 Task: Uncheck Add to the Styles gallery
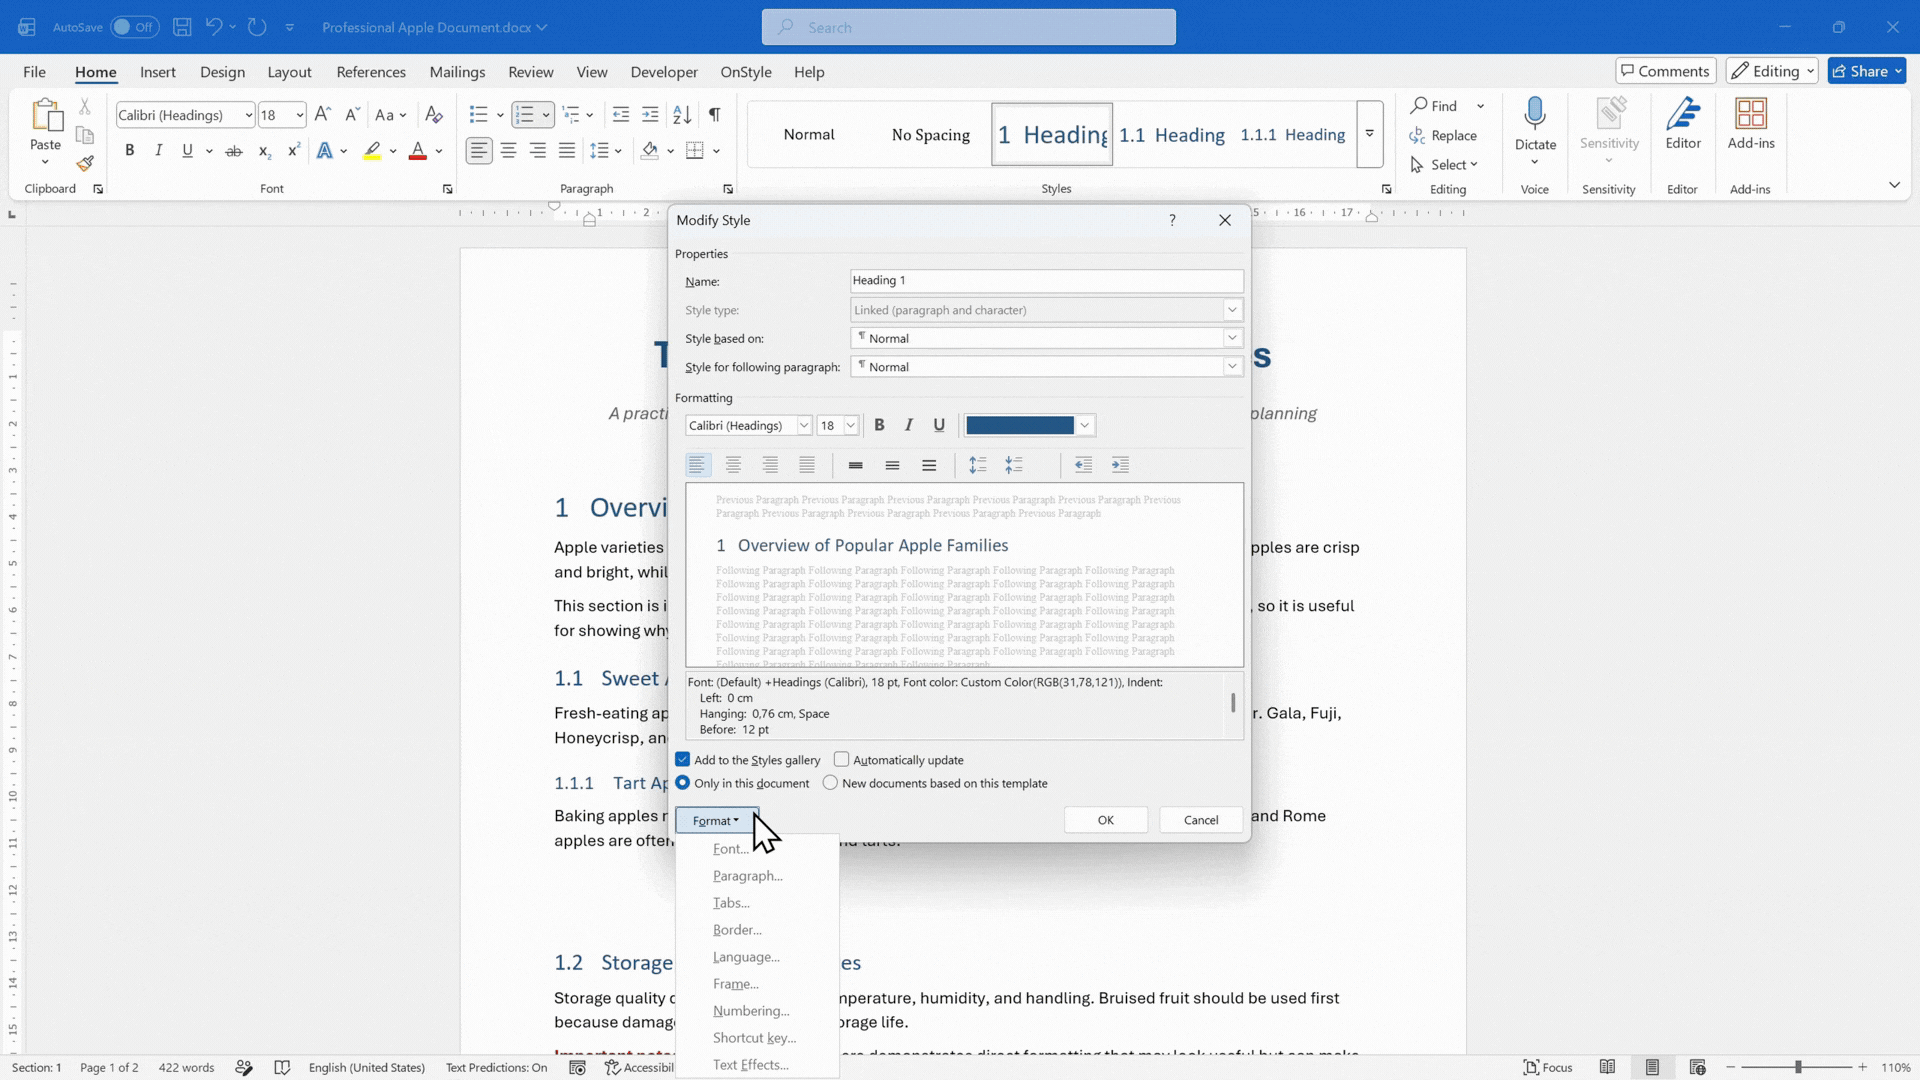(683, 760)
